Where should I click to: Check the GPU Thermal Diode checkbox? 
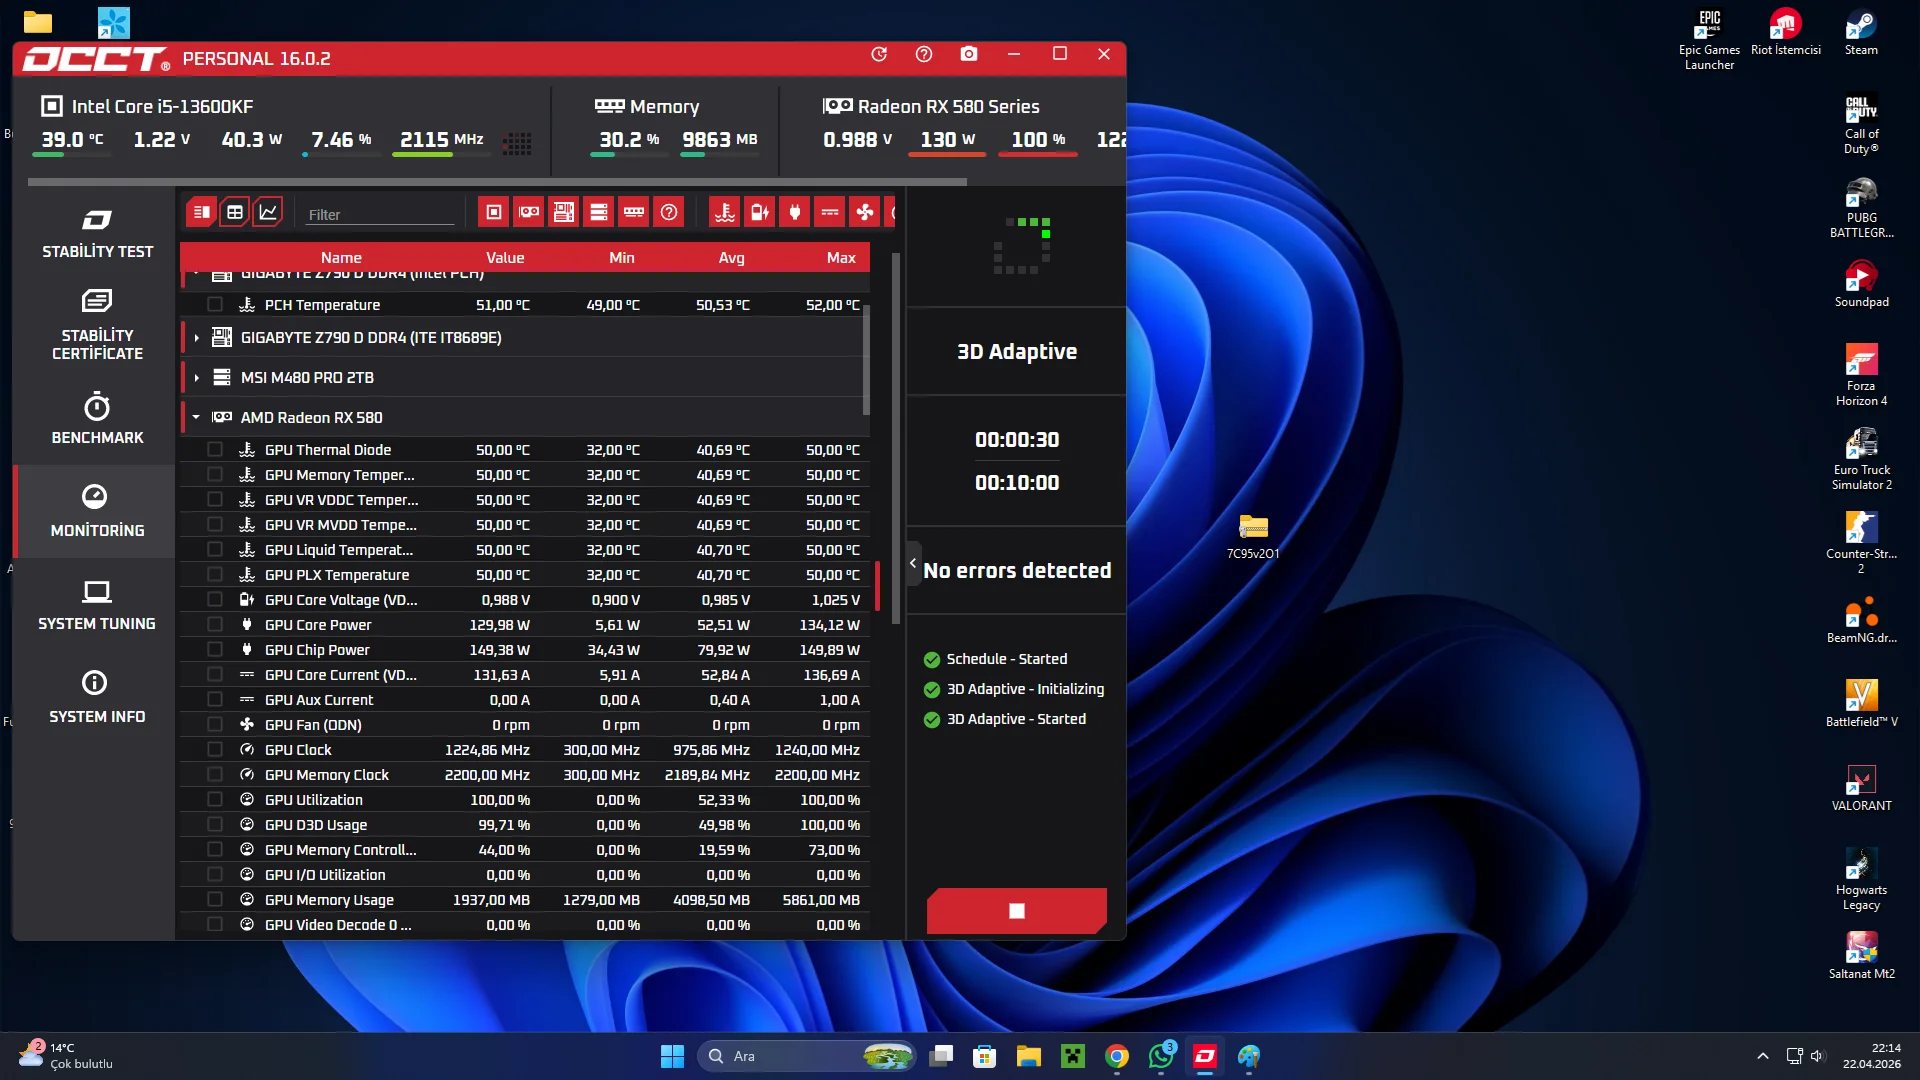pos(215,450)
